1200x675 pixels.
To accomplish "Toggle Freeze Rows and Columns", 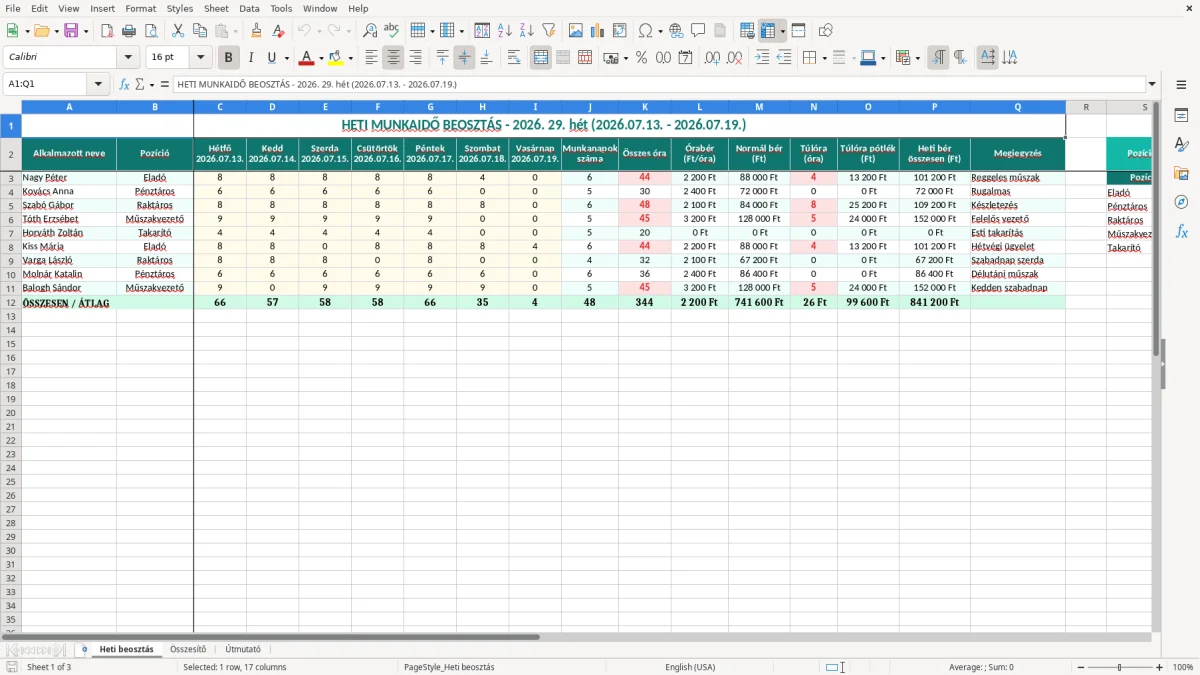I will tap(768, 31).
